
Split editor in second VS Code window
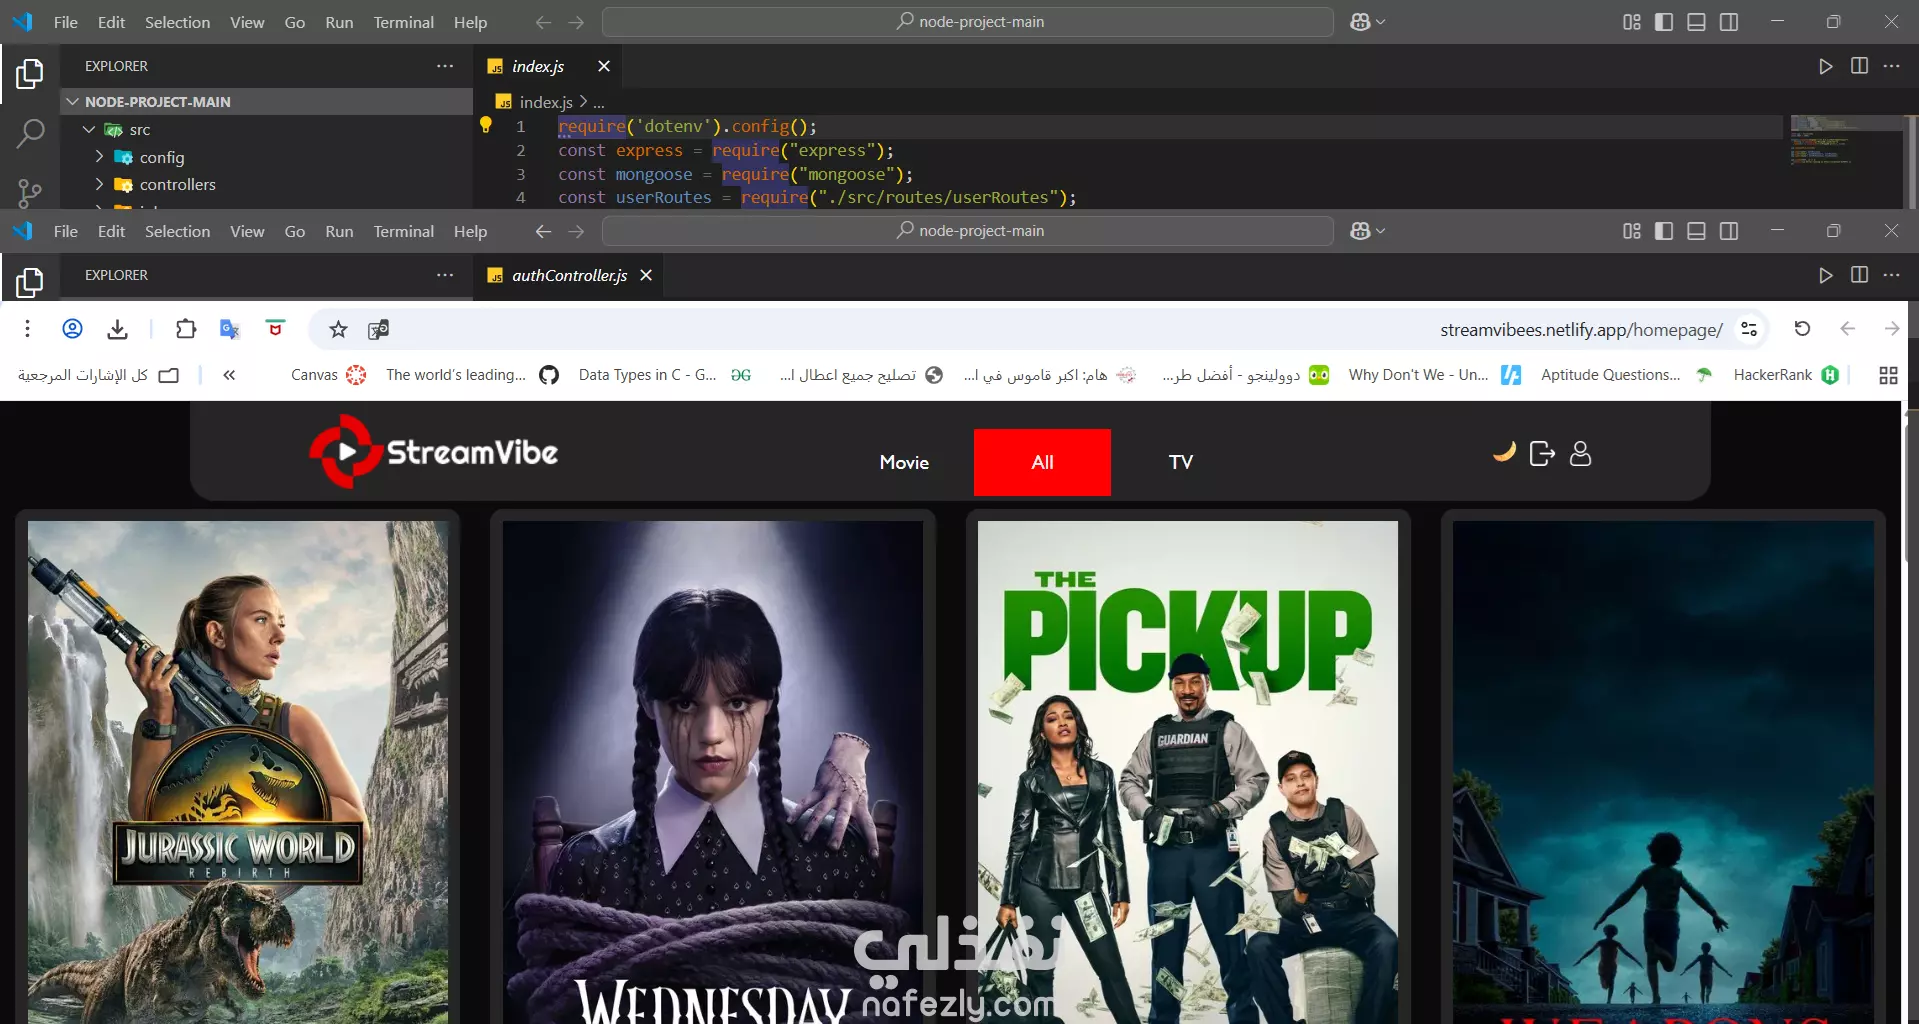coord(1859,275)
